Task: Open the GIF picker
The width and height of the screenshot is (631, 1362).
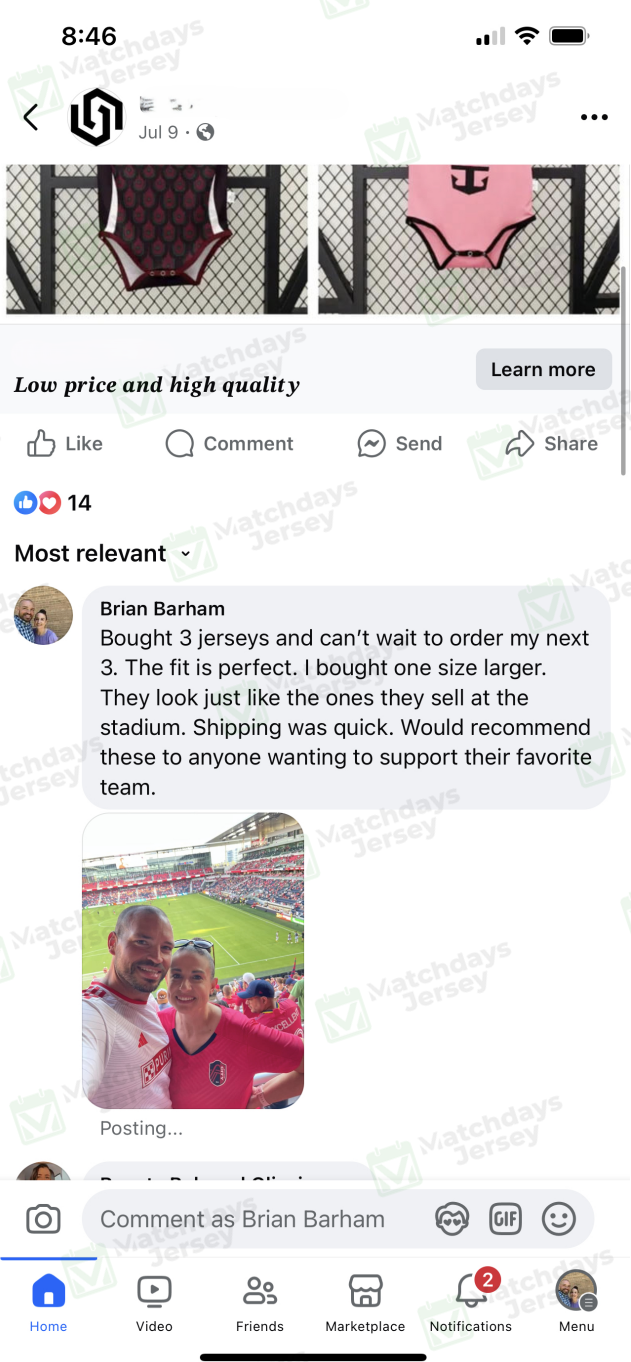Action: point(505,1219)
